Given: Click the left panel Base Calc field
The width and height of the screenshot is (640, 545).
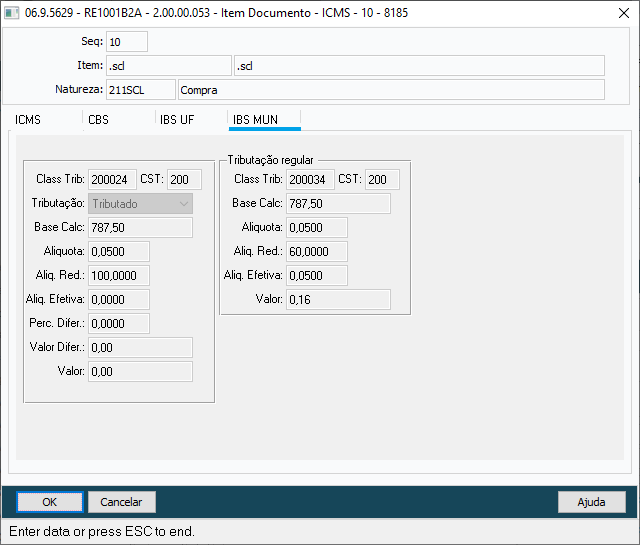Looking at the screenshot, I should [x=140, y=227].
